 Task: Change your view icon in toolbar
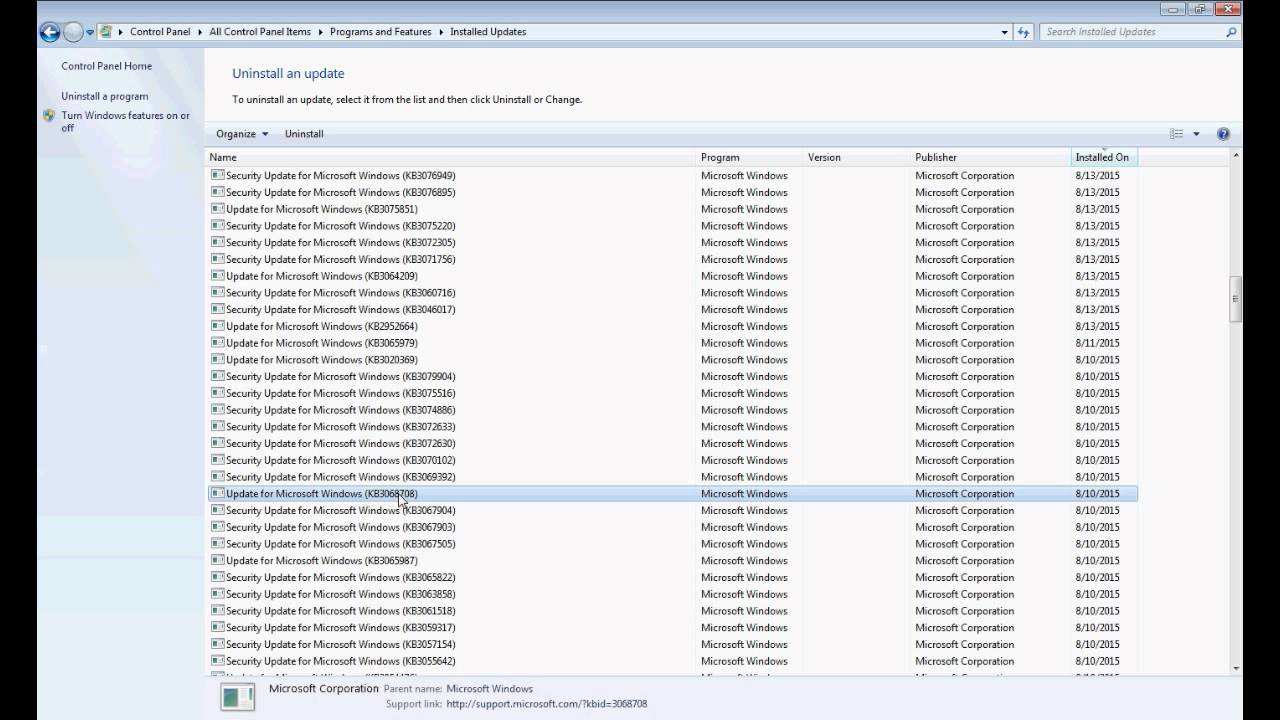coord(1177,134)
